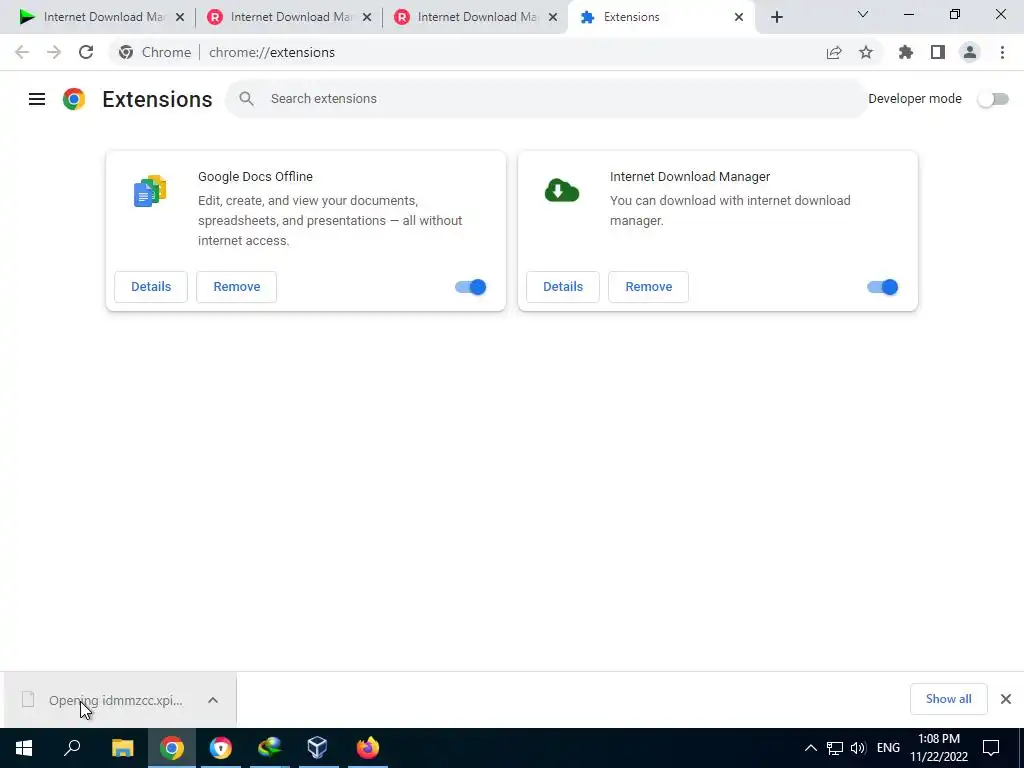This screenshot has width=1024, height=768.
Task: Show hidden system tray icons
Action: (810, 748)
